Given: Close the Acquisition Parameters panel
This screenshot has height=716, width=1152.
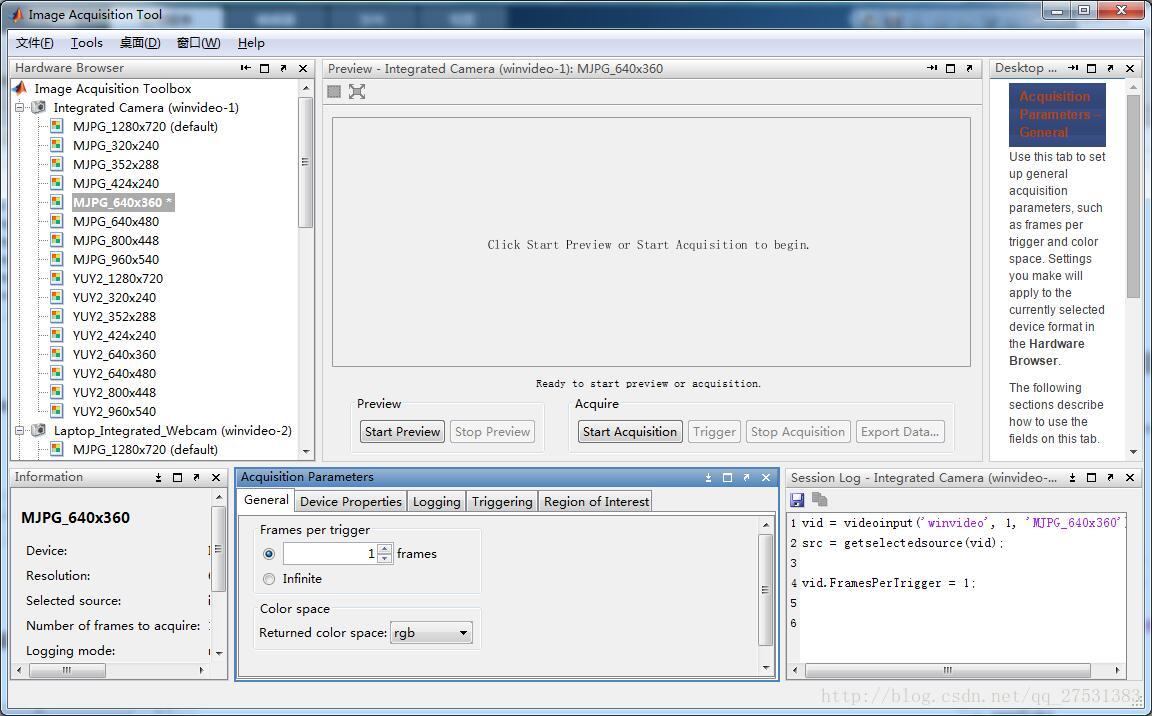Looking at the screenshot, I should [766, 477].
